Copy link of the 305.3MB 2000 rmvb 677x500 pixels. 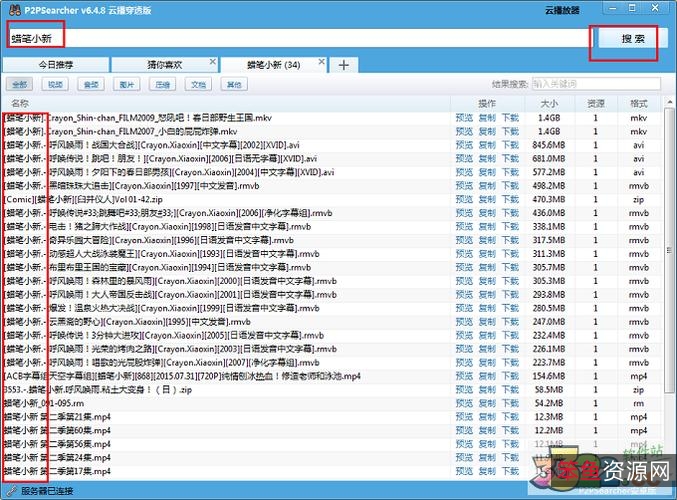tap(487, 281)
